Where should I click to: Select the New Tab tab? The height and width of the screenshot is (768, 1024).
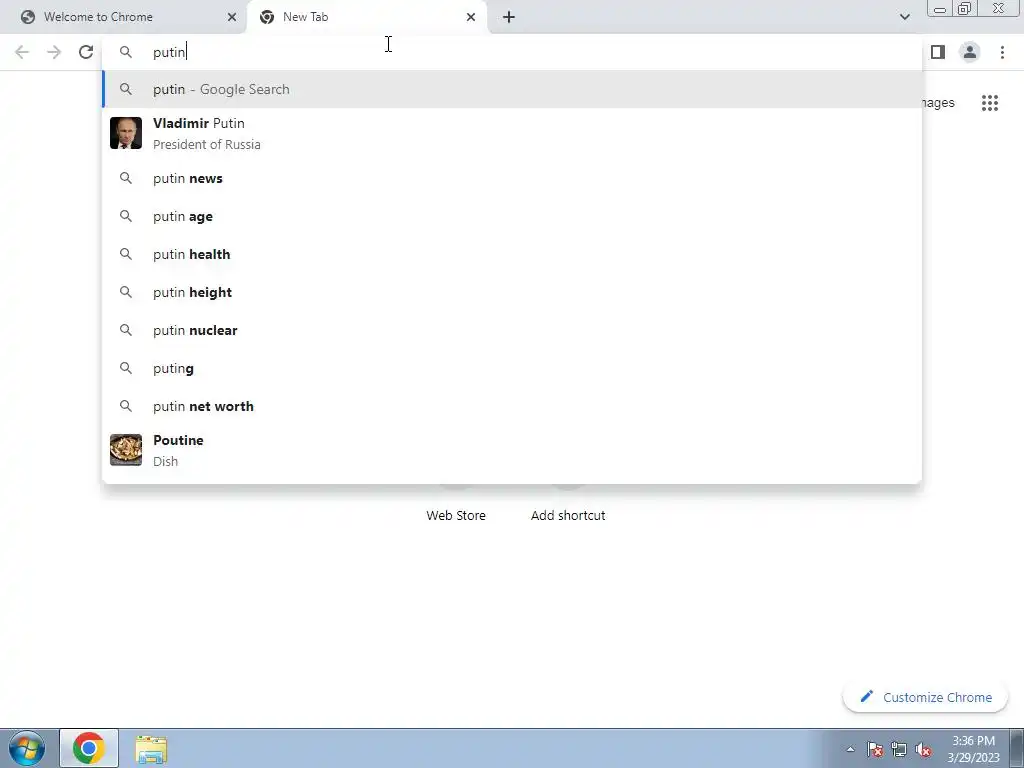click(x=366, y=17)
